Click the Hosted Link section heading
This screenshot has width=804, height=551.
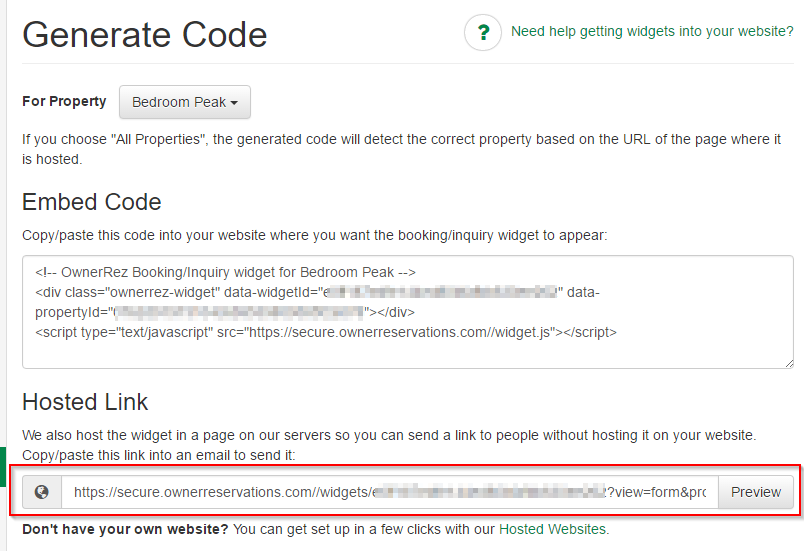click(x=85, y=402)
